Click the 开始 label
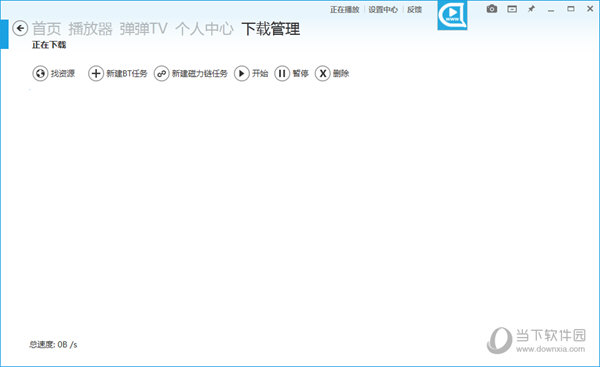The width and height of the screenshot is (600, 367). (260, 73)
